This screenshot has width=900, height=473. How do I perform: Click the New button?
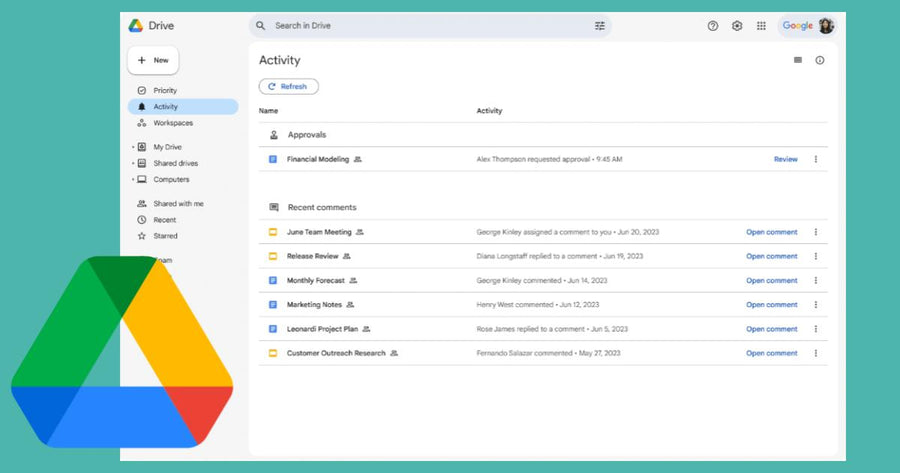tap(153, 60)
